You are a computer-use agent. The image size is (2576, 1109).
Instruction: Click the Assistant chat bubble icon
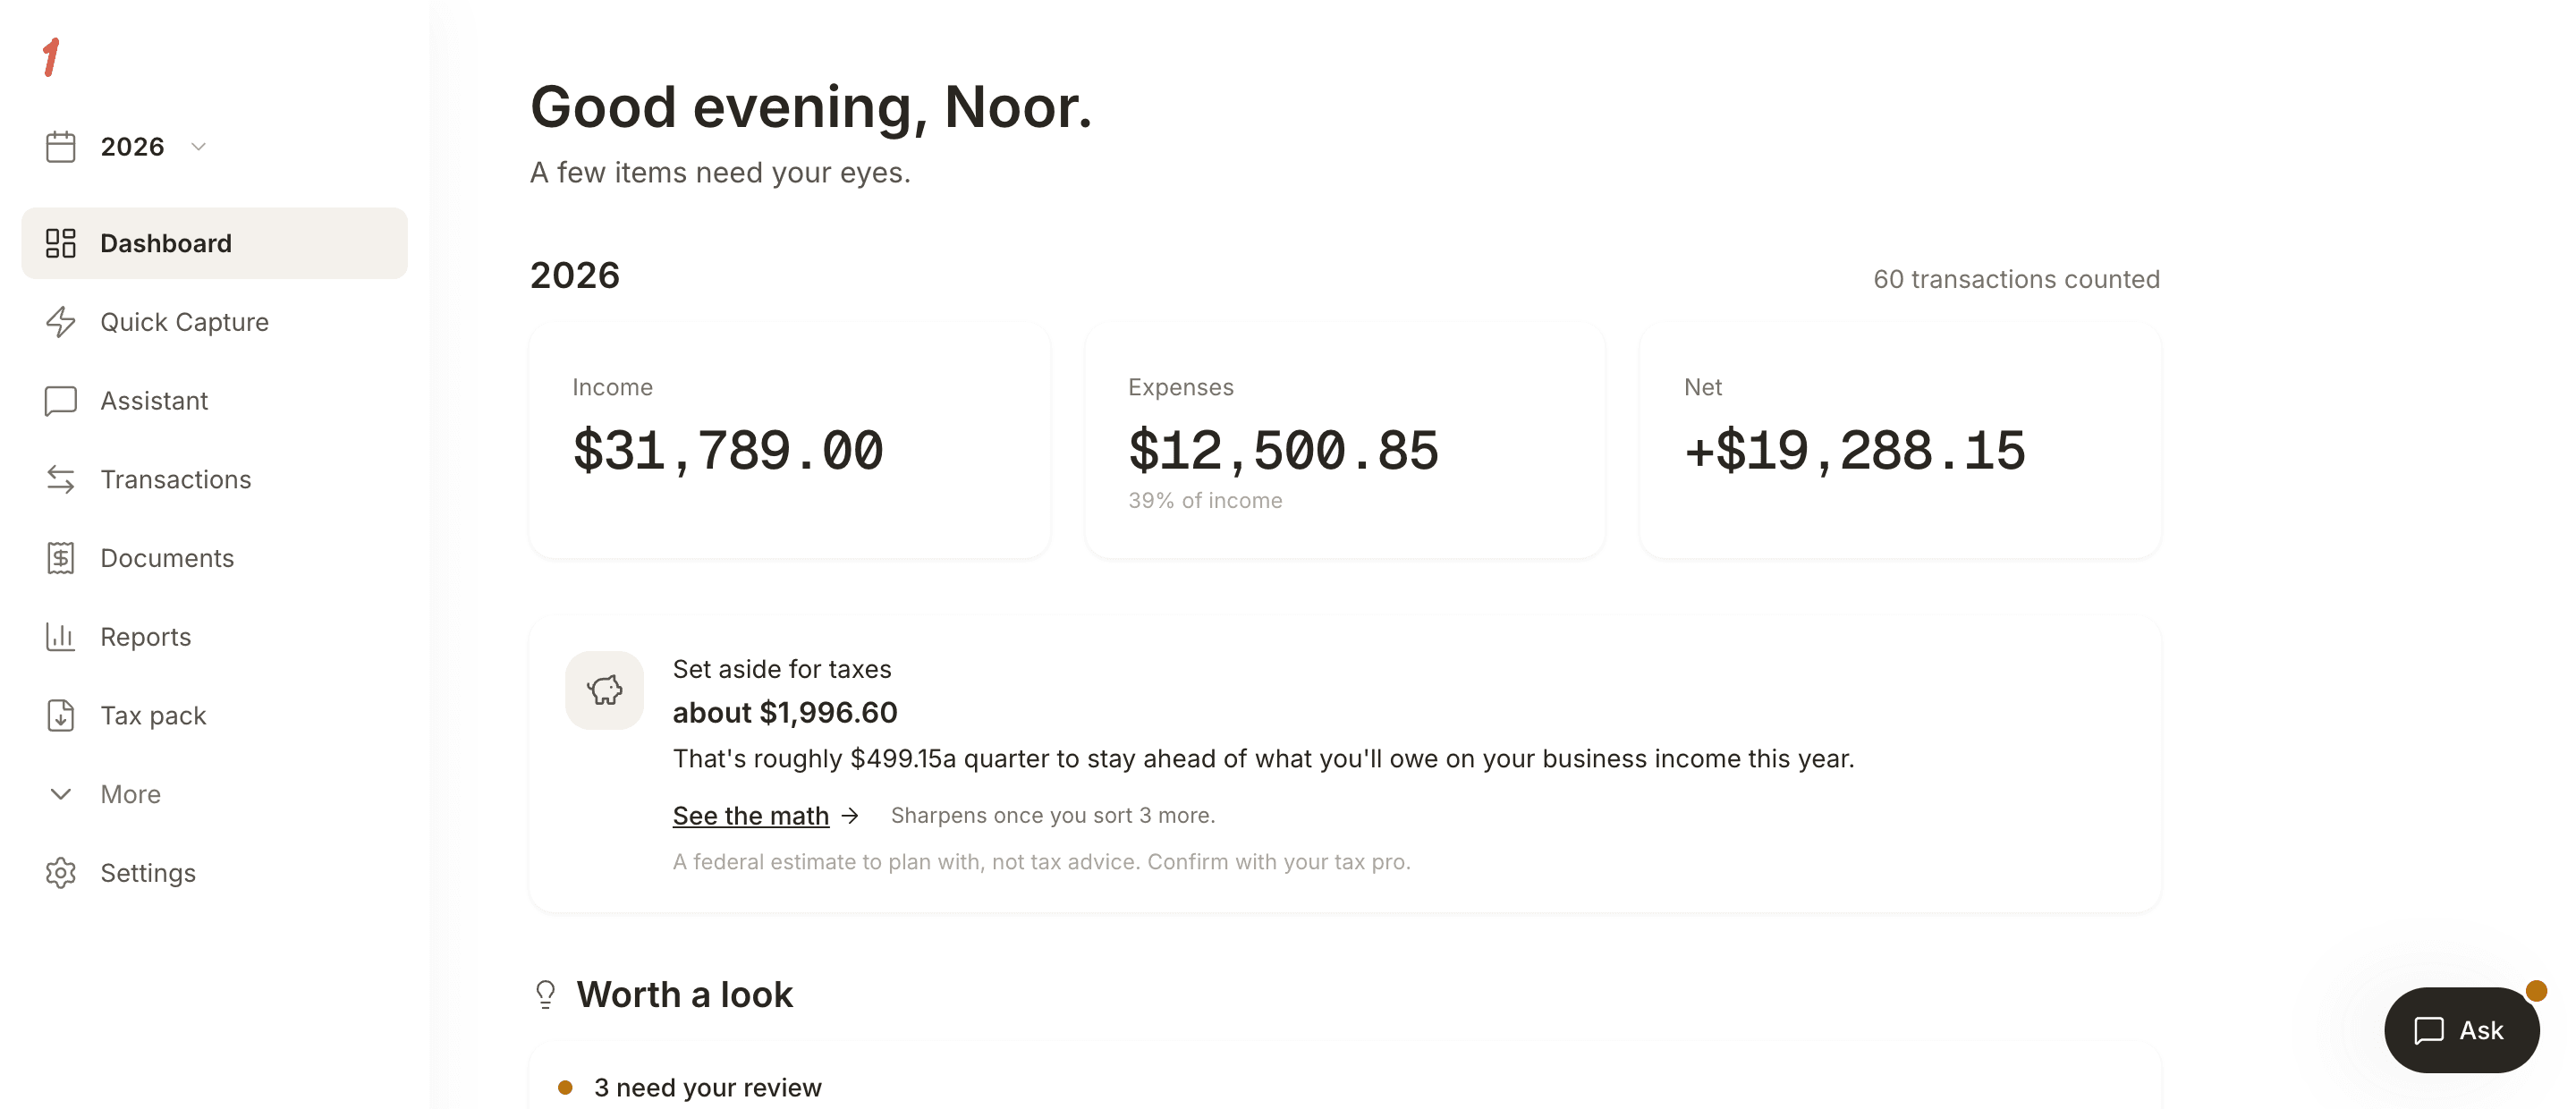click(x=61, y=401)
